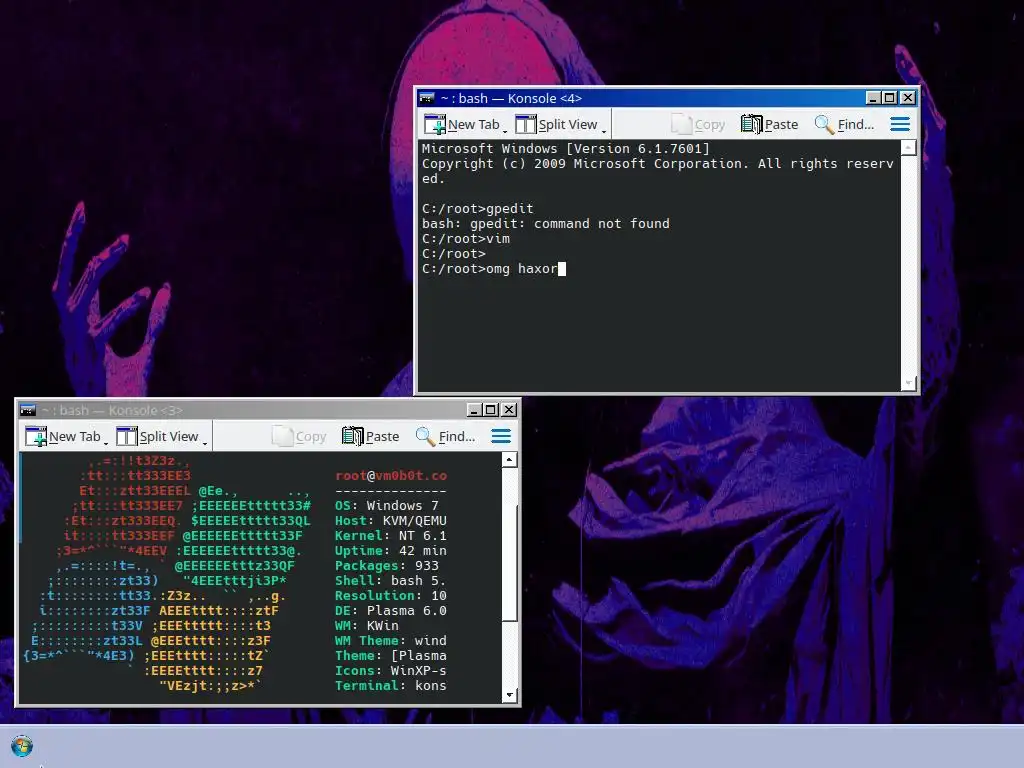Click "Packages: 933" line

(x=387, y=566)
